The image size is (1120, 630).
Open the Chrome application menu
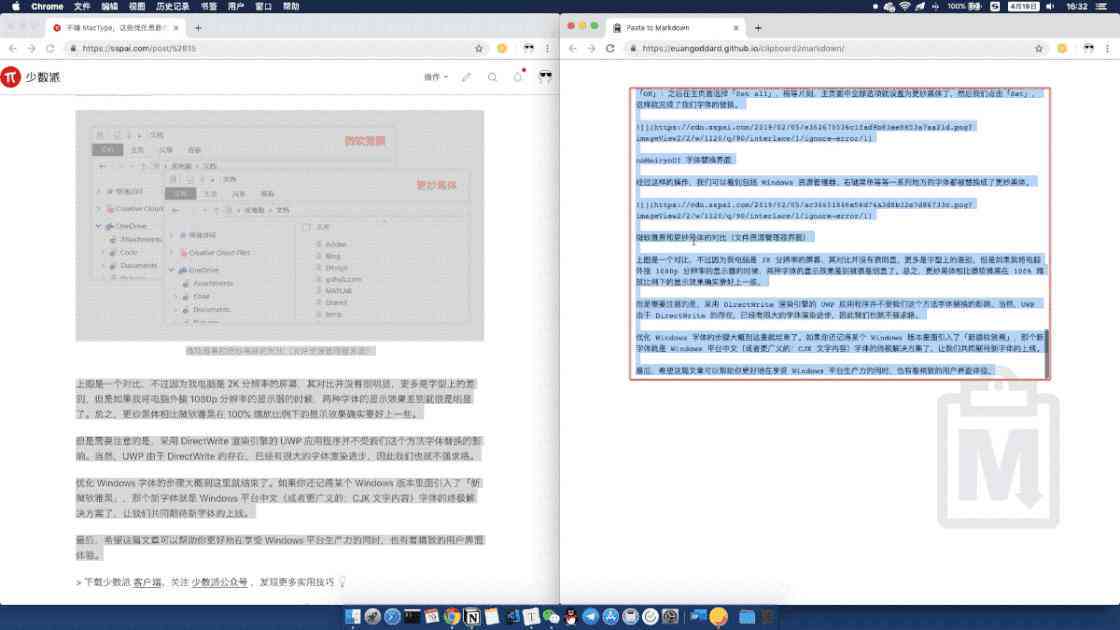pyautogui.click(x=47, y=6)
